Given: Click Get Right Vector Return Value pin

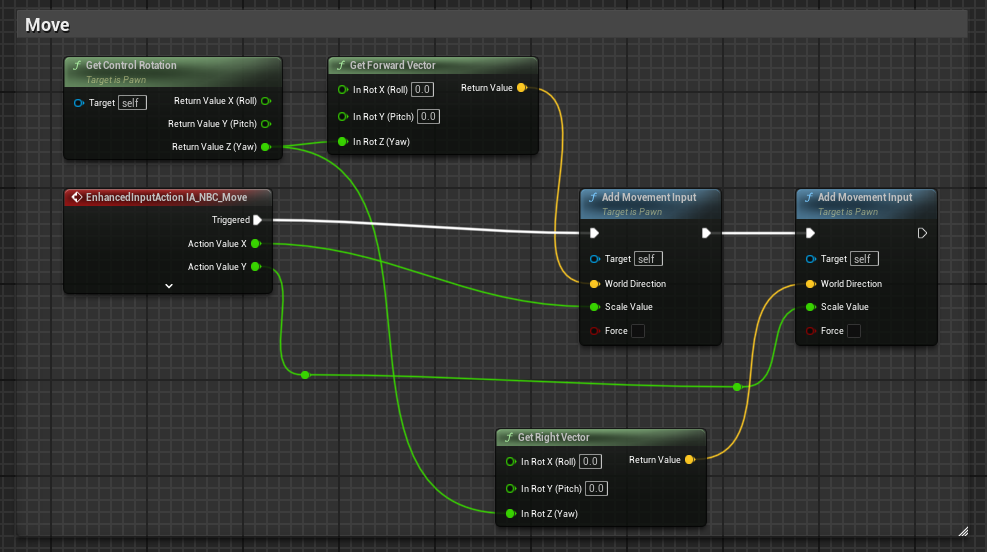Looking at the screenshot, I should point(690,459).
